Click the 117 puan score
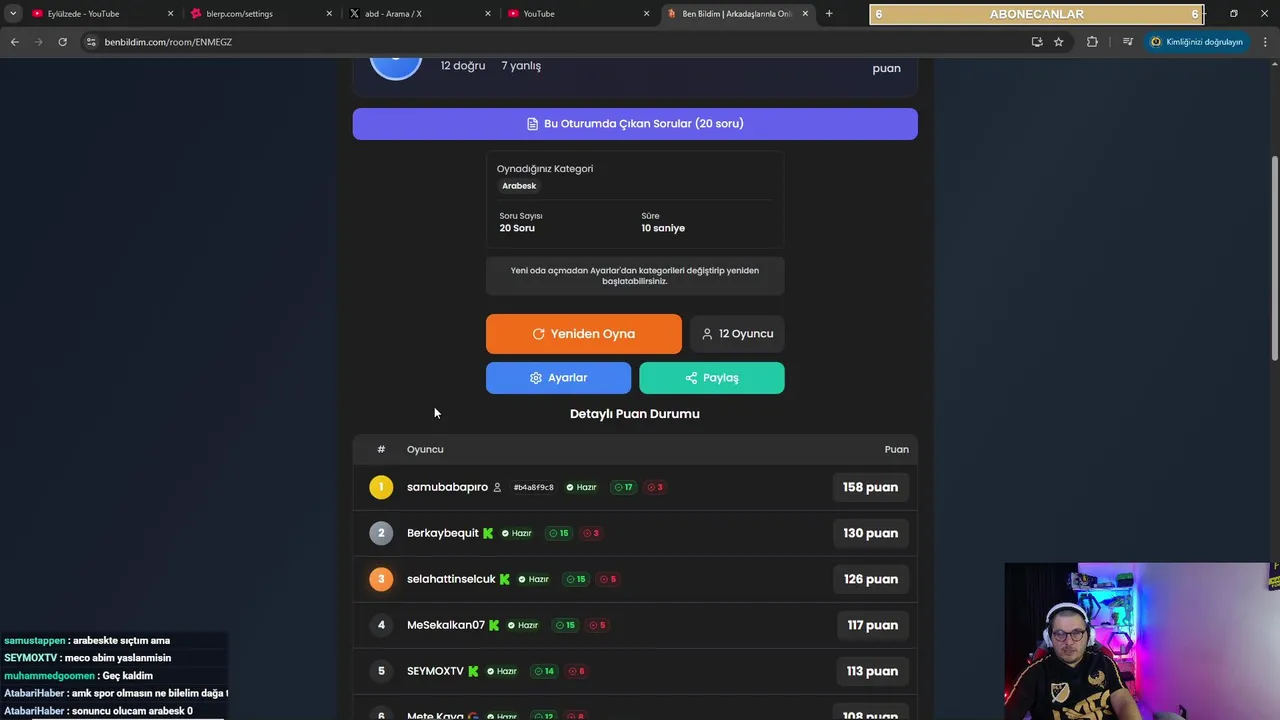This screenshot has width=1280, height=720. pos(872,625)
